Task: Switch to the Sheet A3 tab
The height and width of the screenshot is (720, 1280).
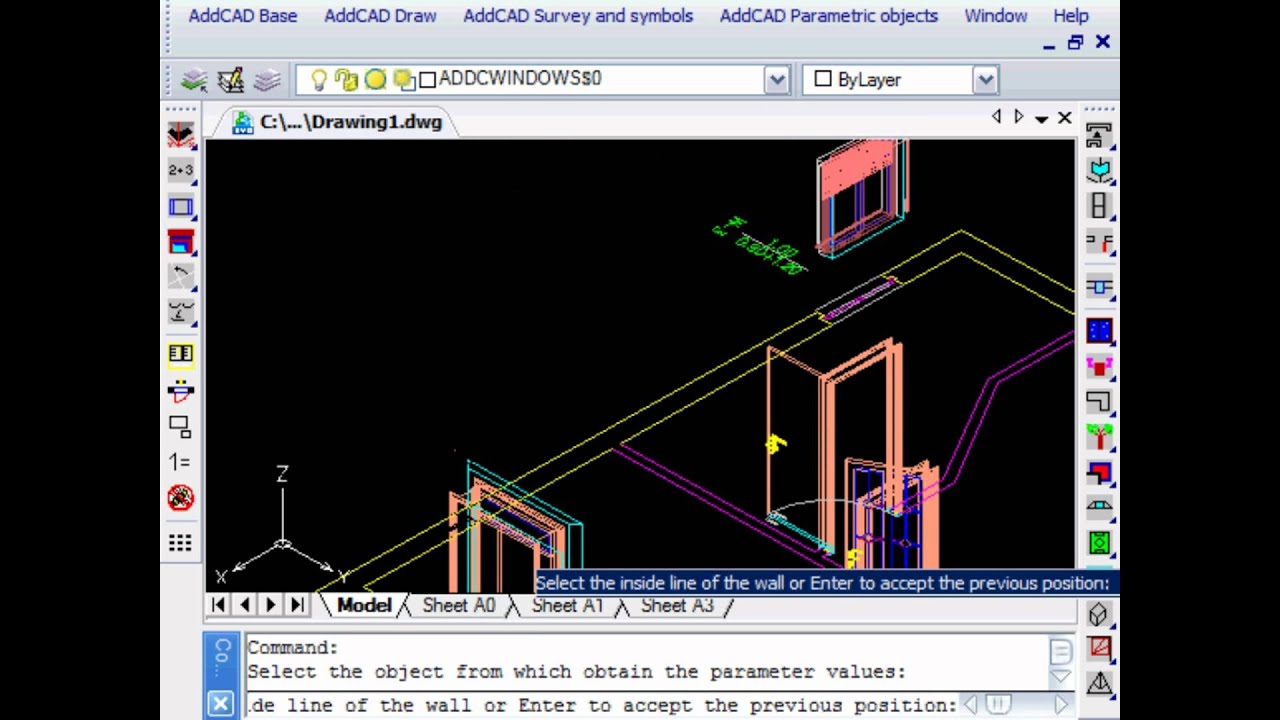Action: click(677, 605)
